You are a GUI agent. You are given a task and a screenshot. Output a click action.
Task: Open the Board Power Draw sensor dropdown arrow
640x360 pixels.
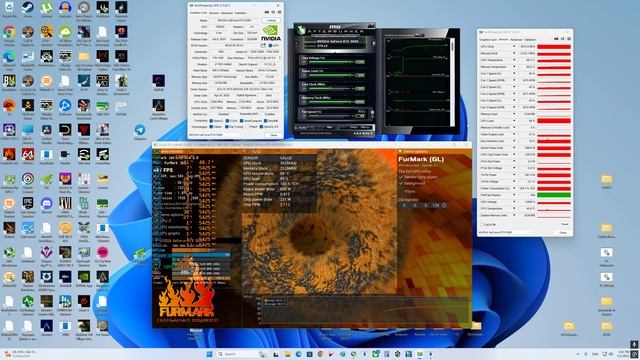[514, 148]
